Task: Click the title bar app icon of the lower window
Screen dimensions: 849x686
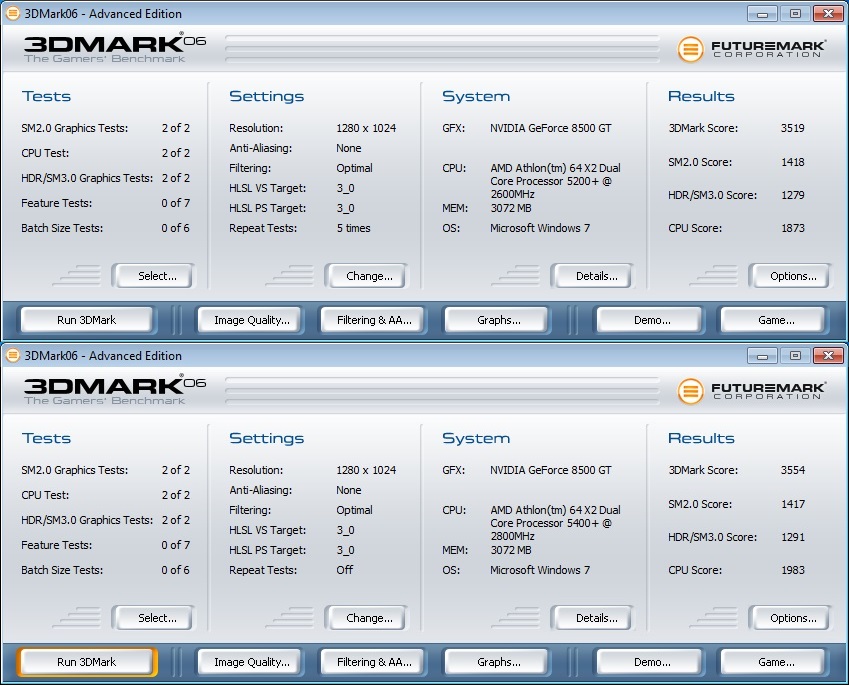Action: click(x=12, y=355)
